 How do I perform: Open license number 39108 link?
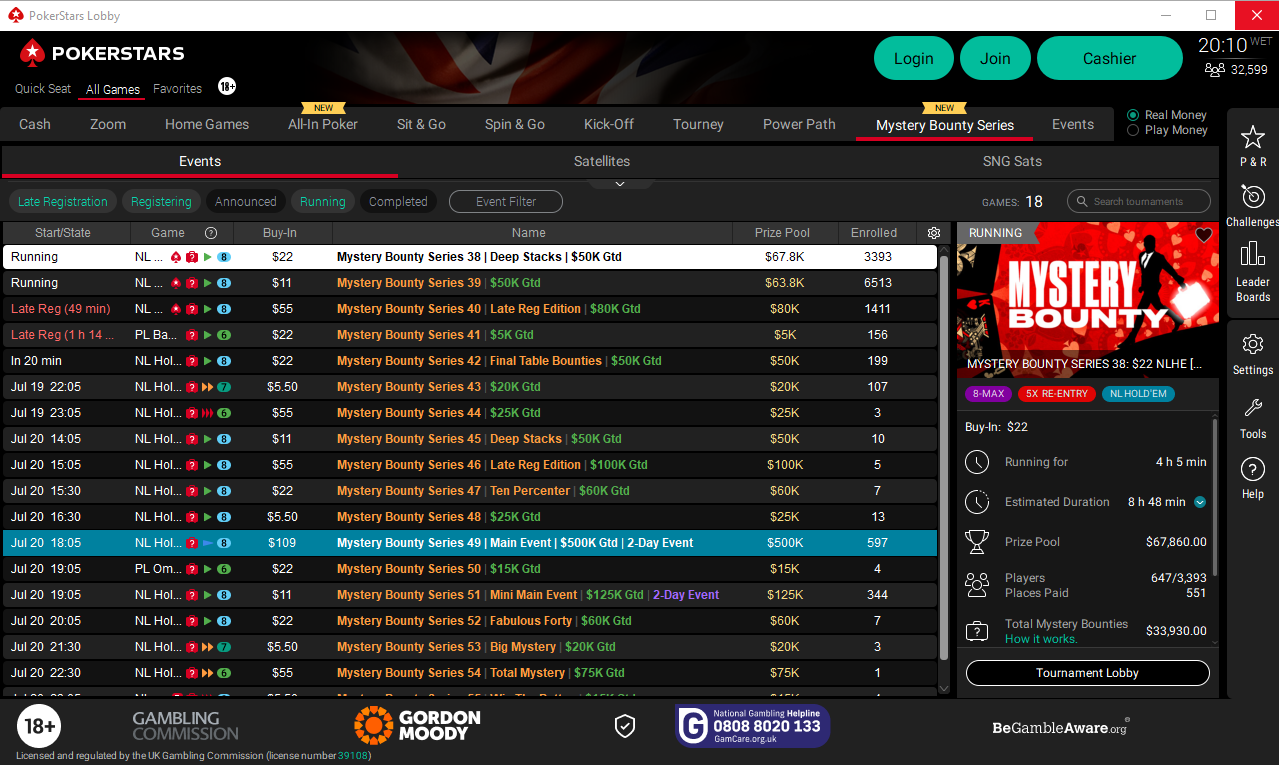[353, 755]
